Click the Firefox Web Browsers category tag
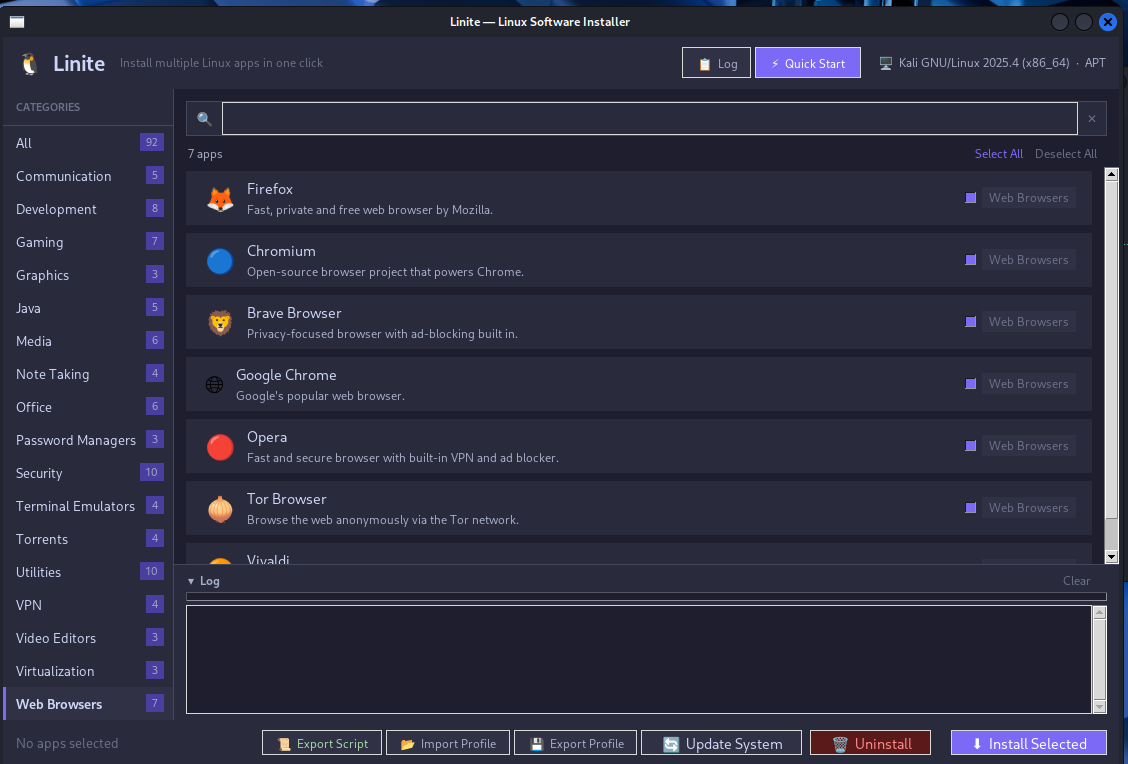The width and height of the screenshot is (1128, 764). pos(1028,198)
